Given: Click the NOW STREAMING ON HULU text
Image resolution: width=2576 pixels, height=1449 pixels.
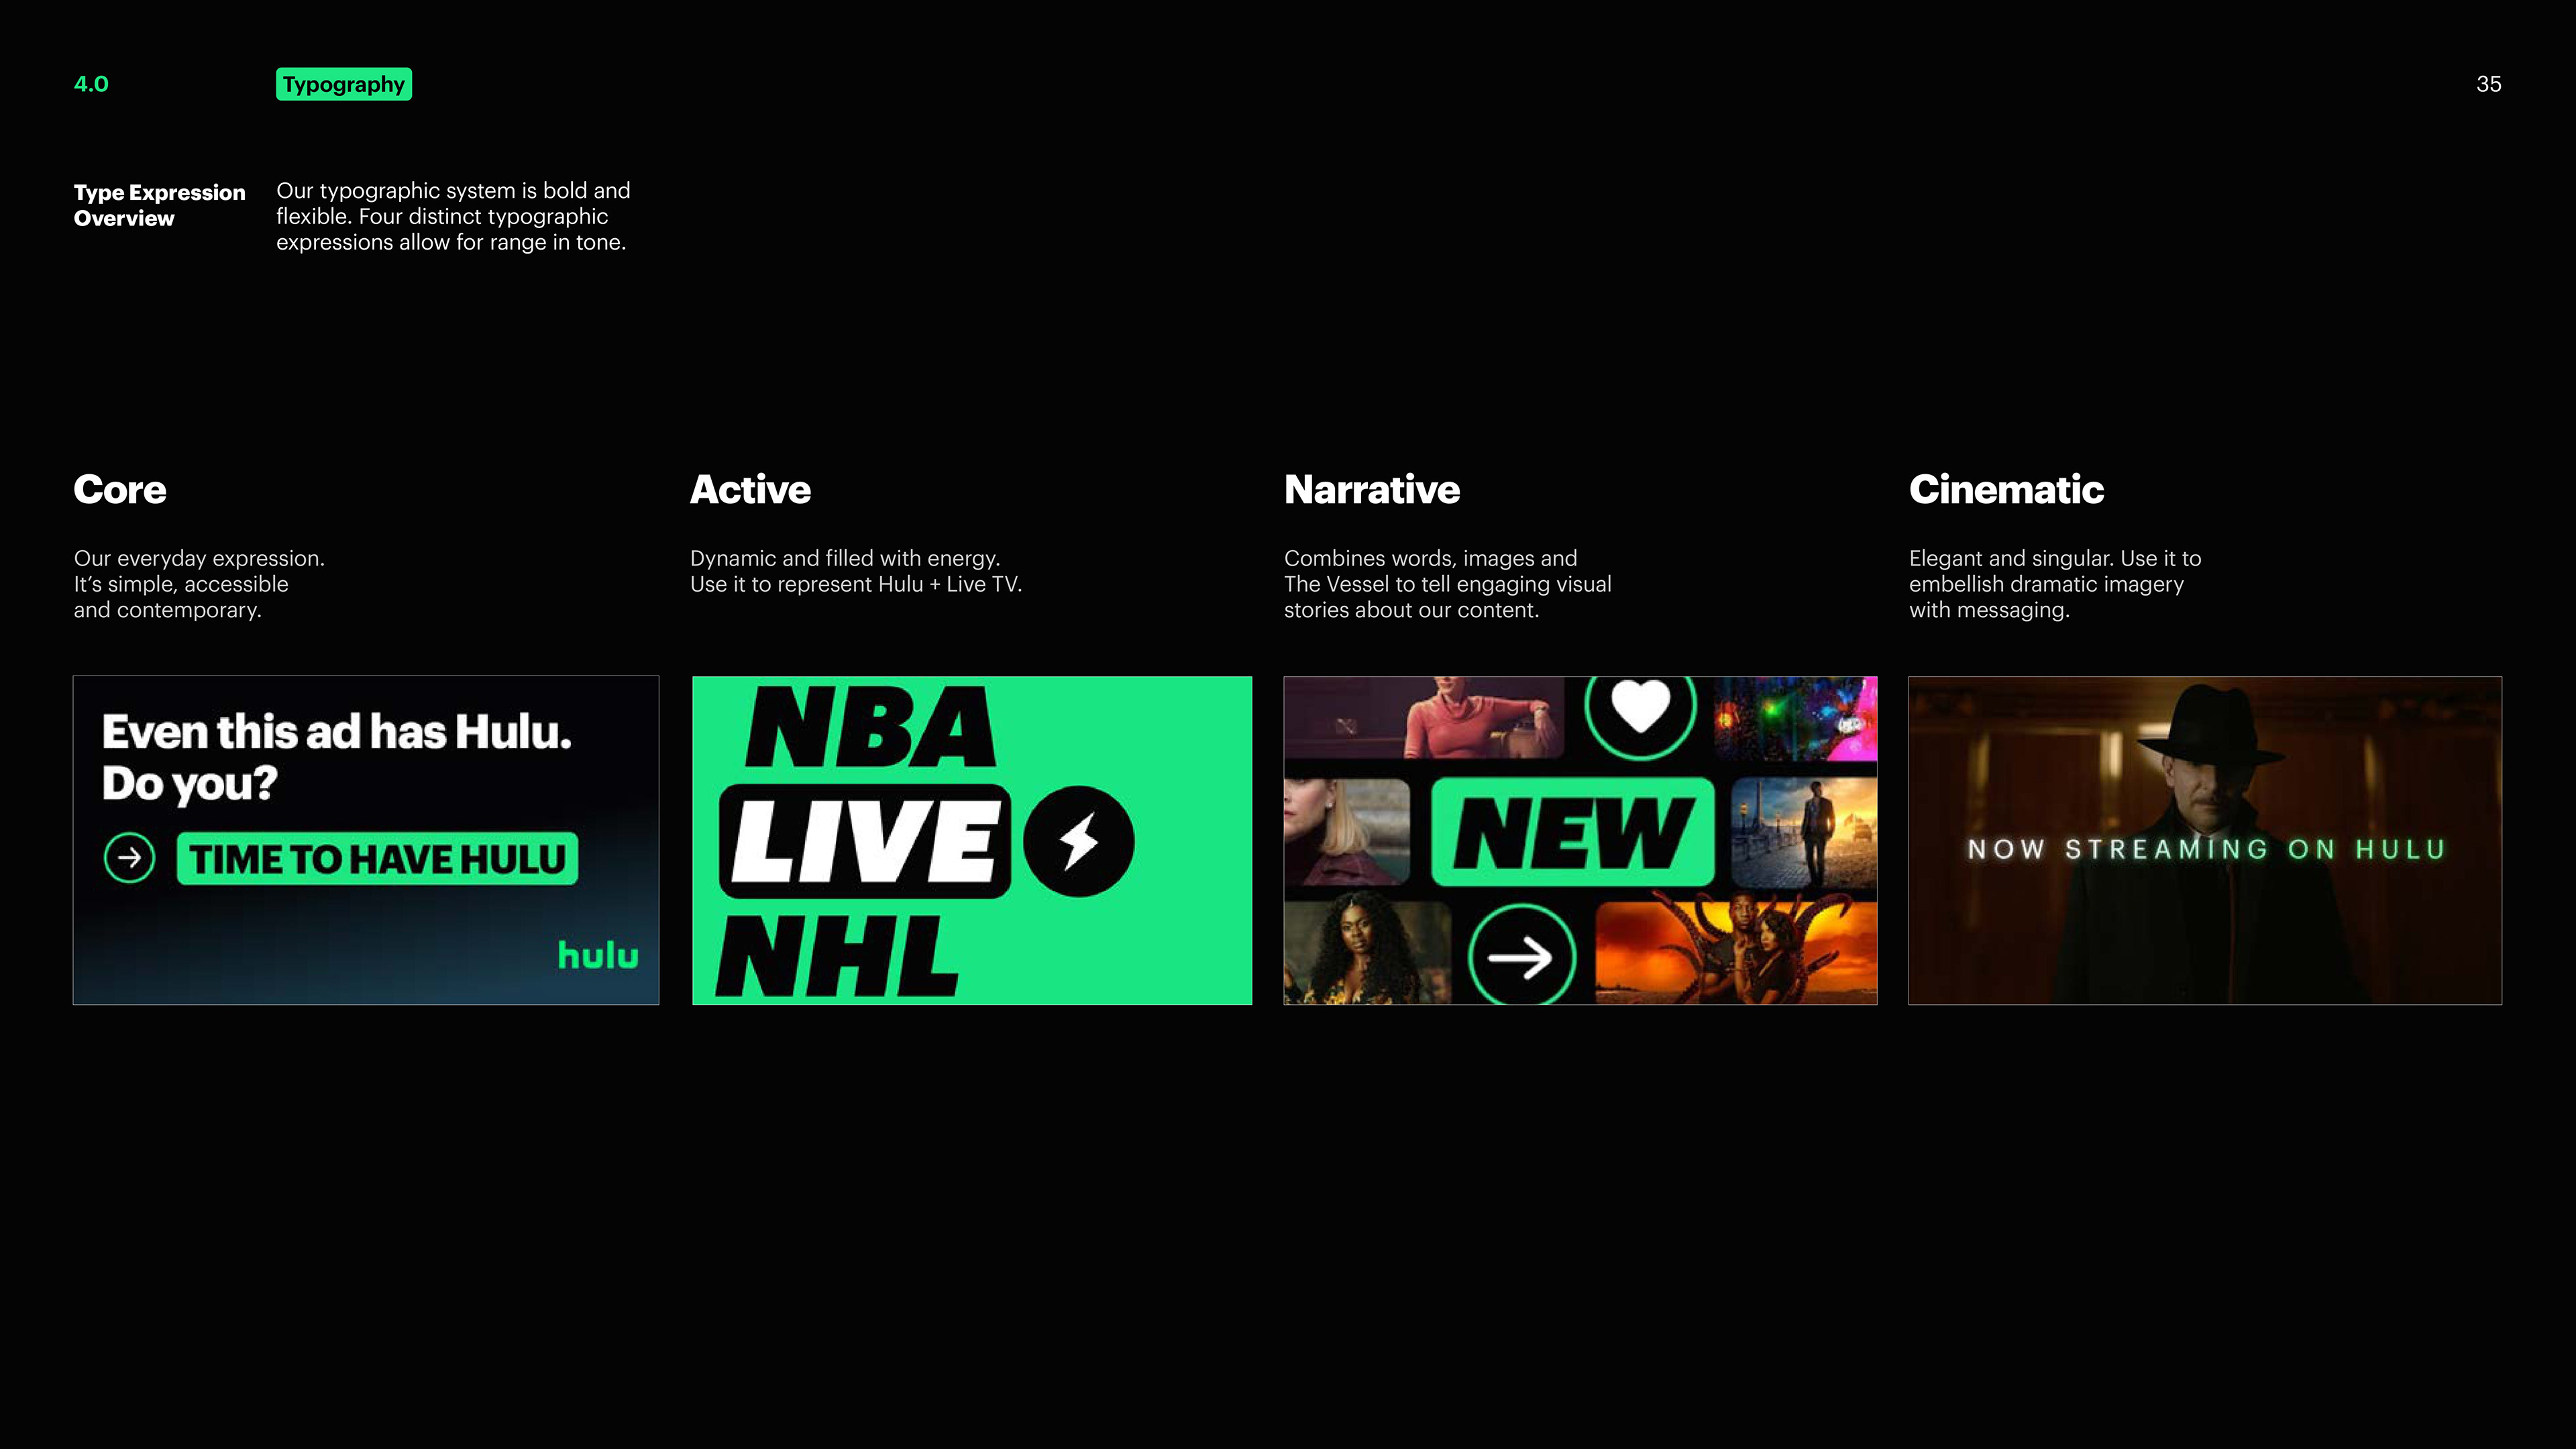Looking at the screenshot, I should [x=2206, y=850].
